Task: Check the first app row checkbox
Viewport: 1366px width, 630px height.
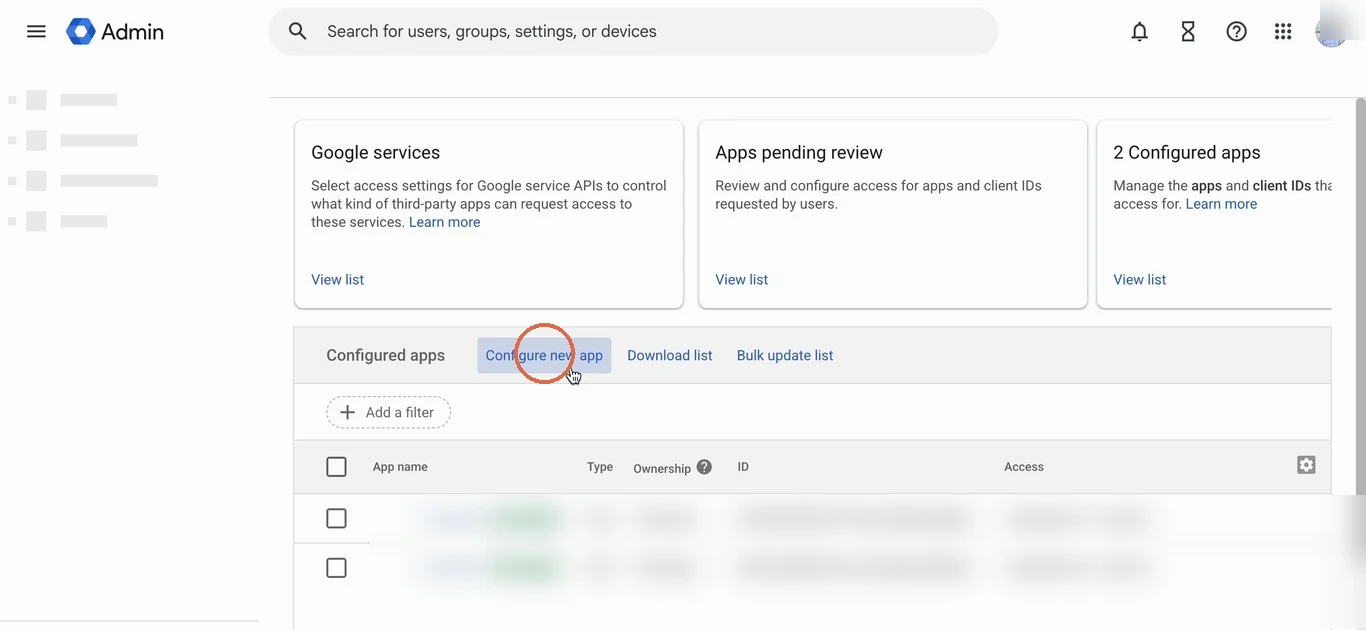Action: tap(336, 518)
